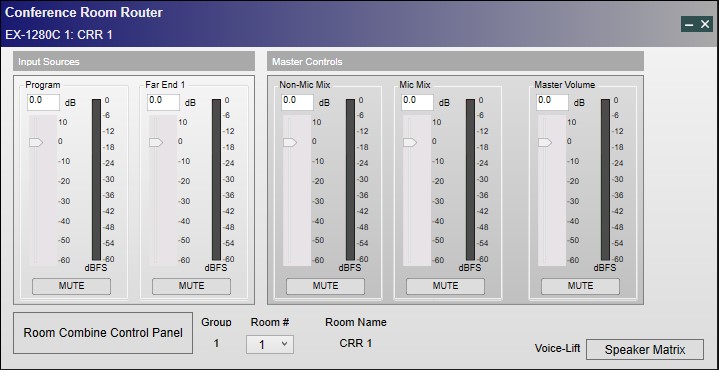Image resolution: width=719 pixels, height=370 pixels.
Task: Click the Program fader slider handle
Action: point(36,143)
